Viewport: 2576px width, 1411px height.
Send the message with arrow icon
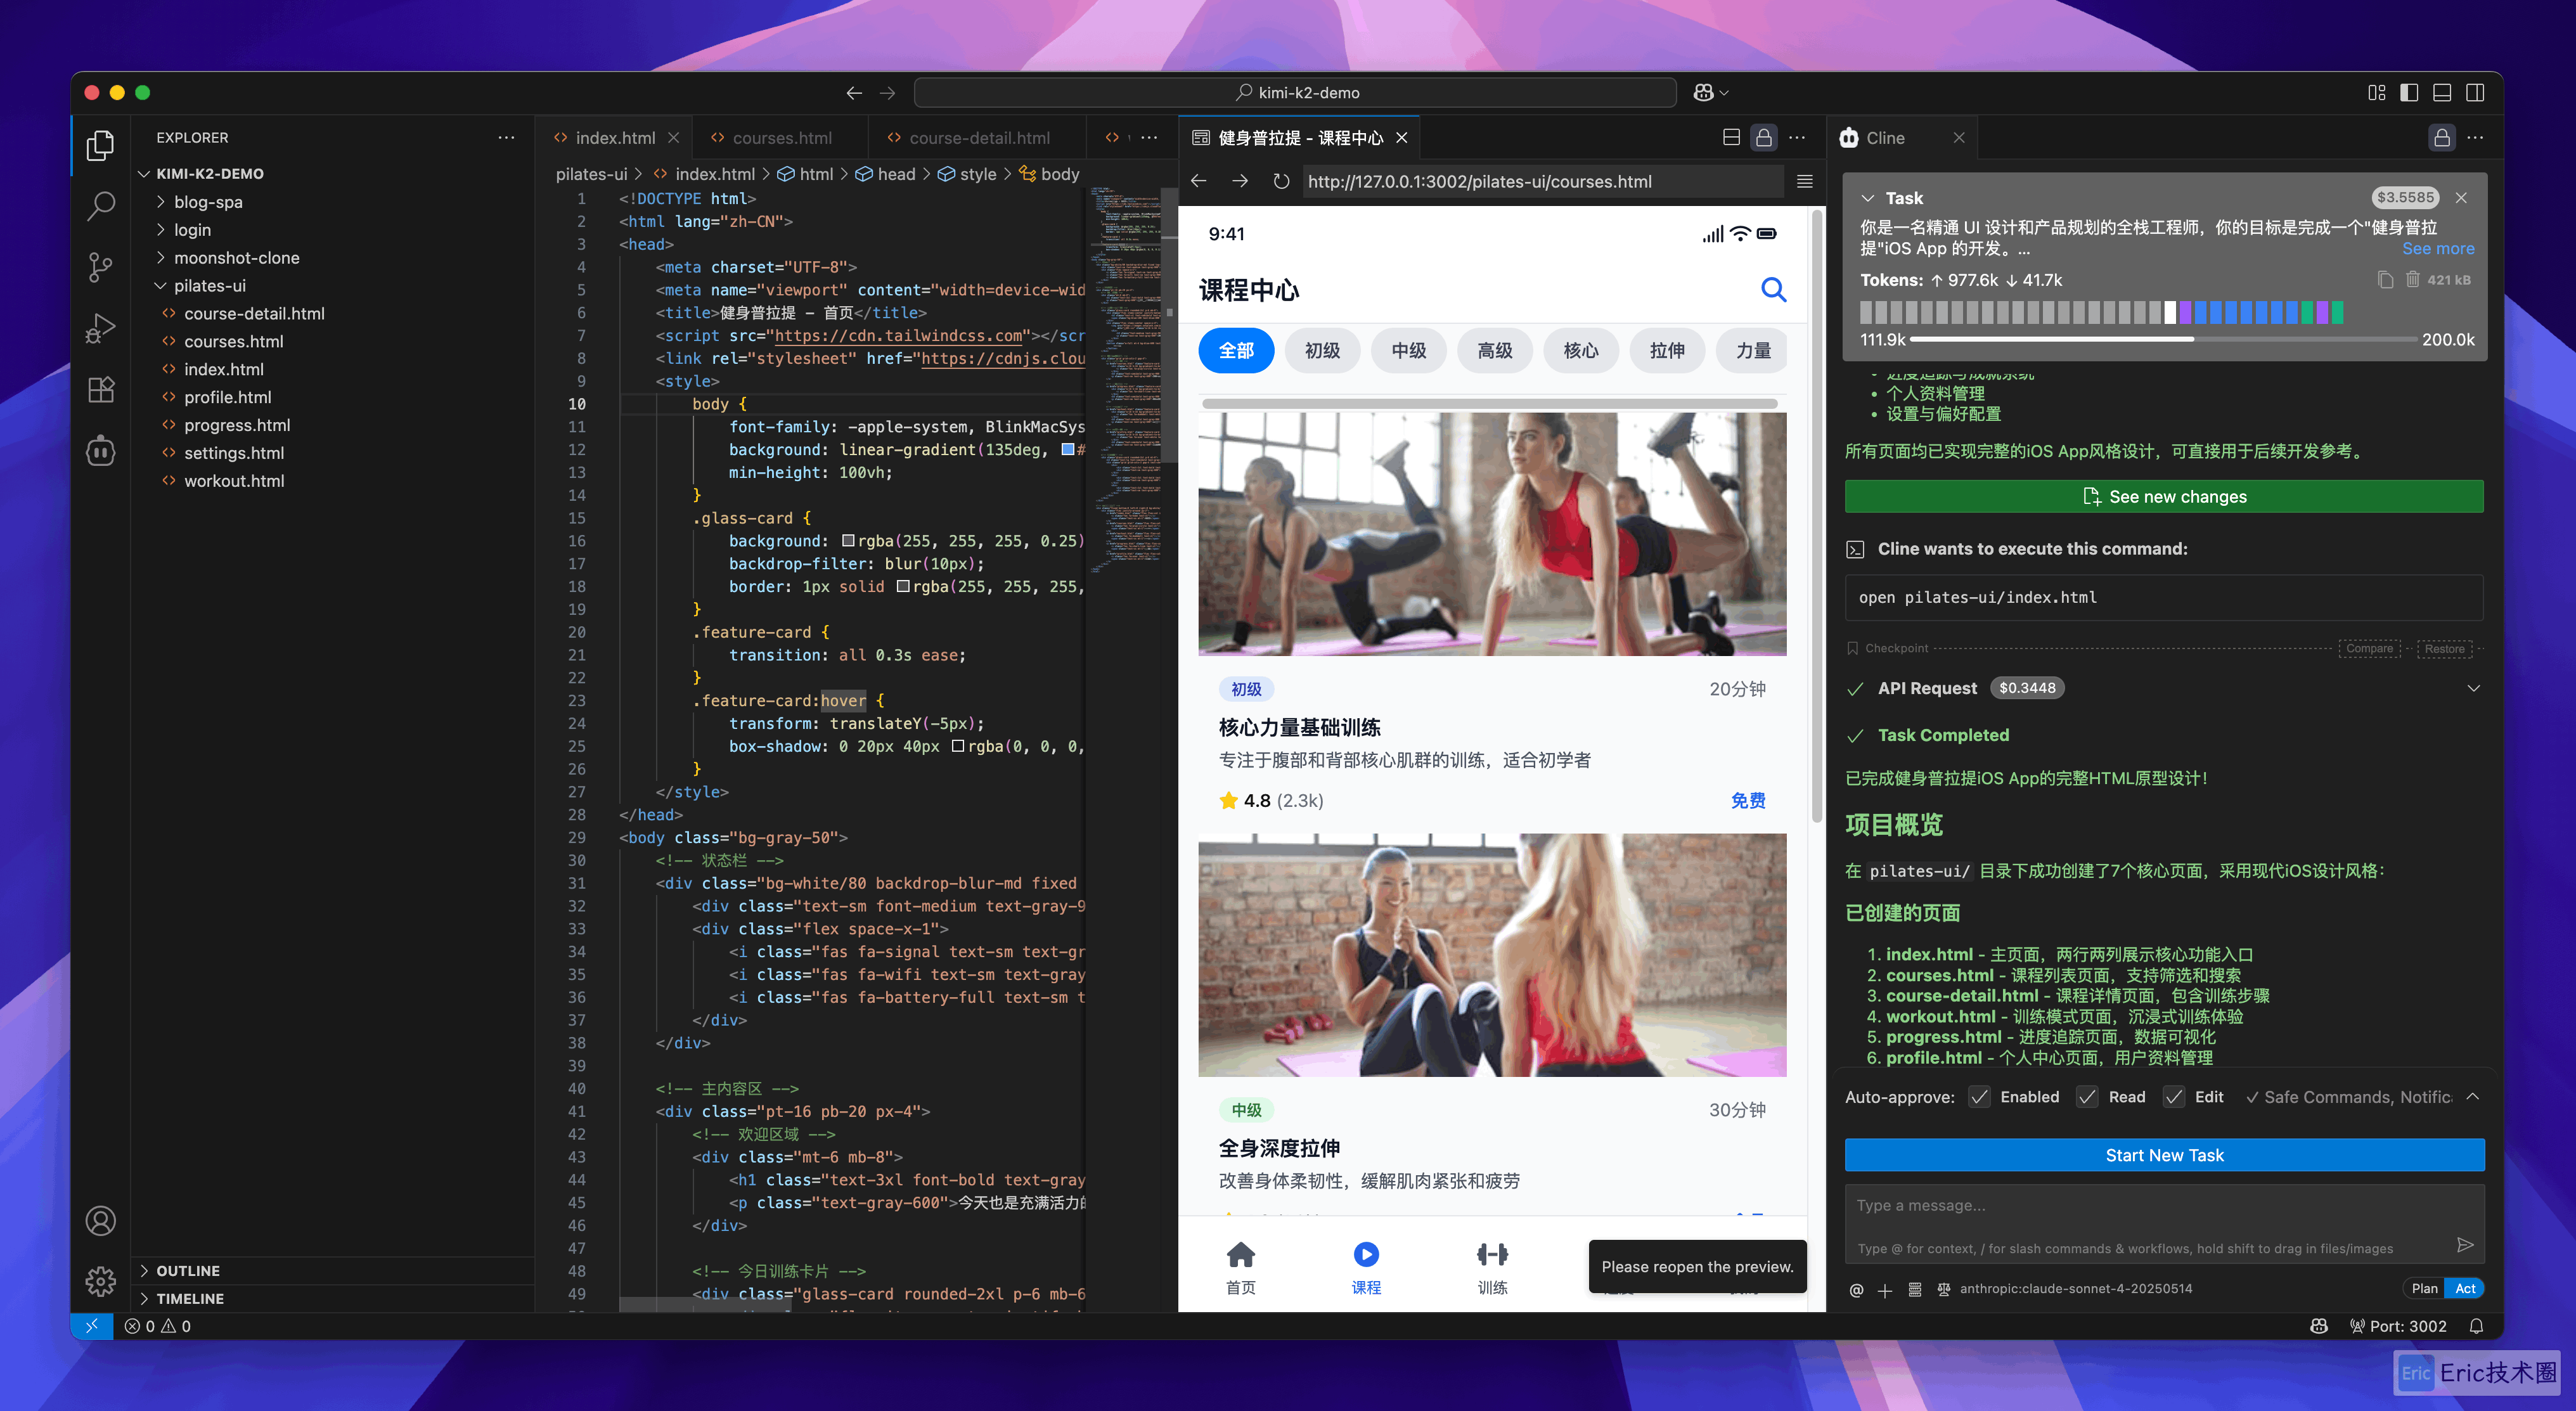pos(2465,1244)
